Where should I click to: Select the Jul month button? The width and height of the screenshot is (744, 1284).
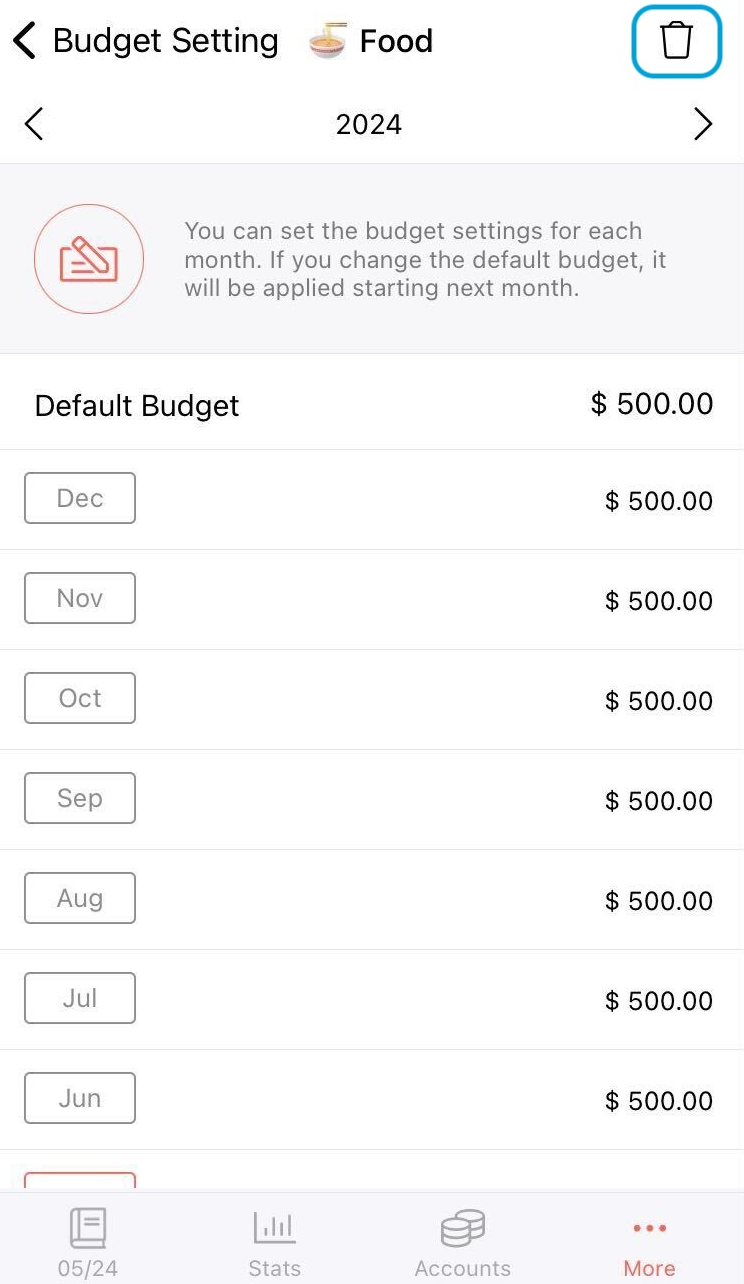80,998
